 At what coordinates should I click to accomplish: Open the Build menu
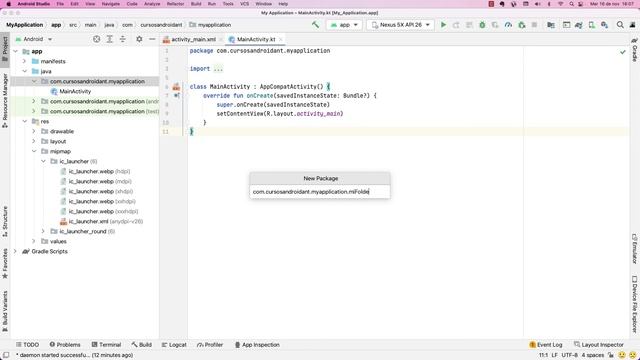196,4
